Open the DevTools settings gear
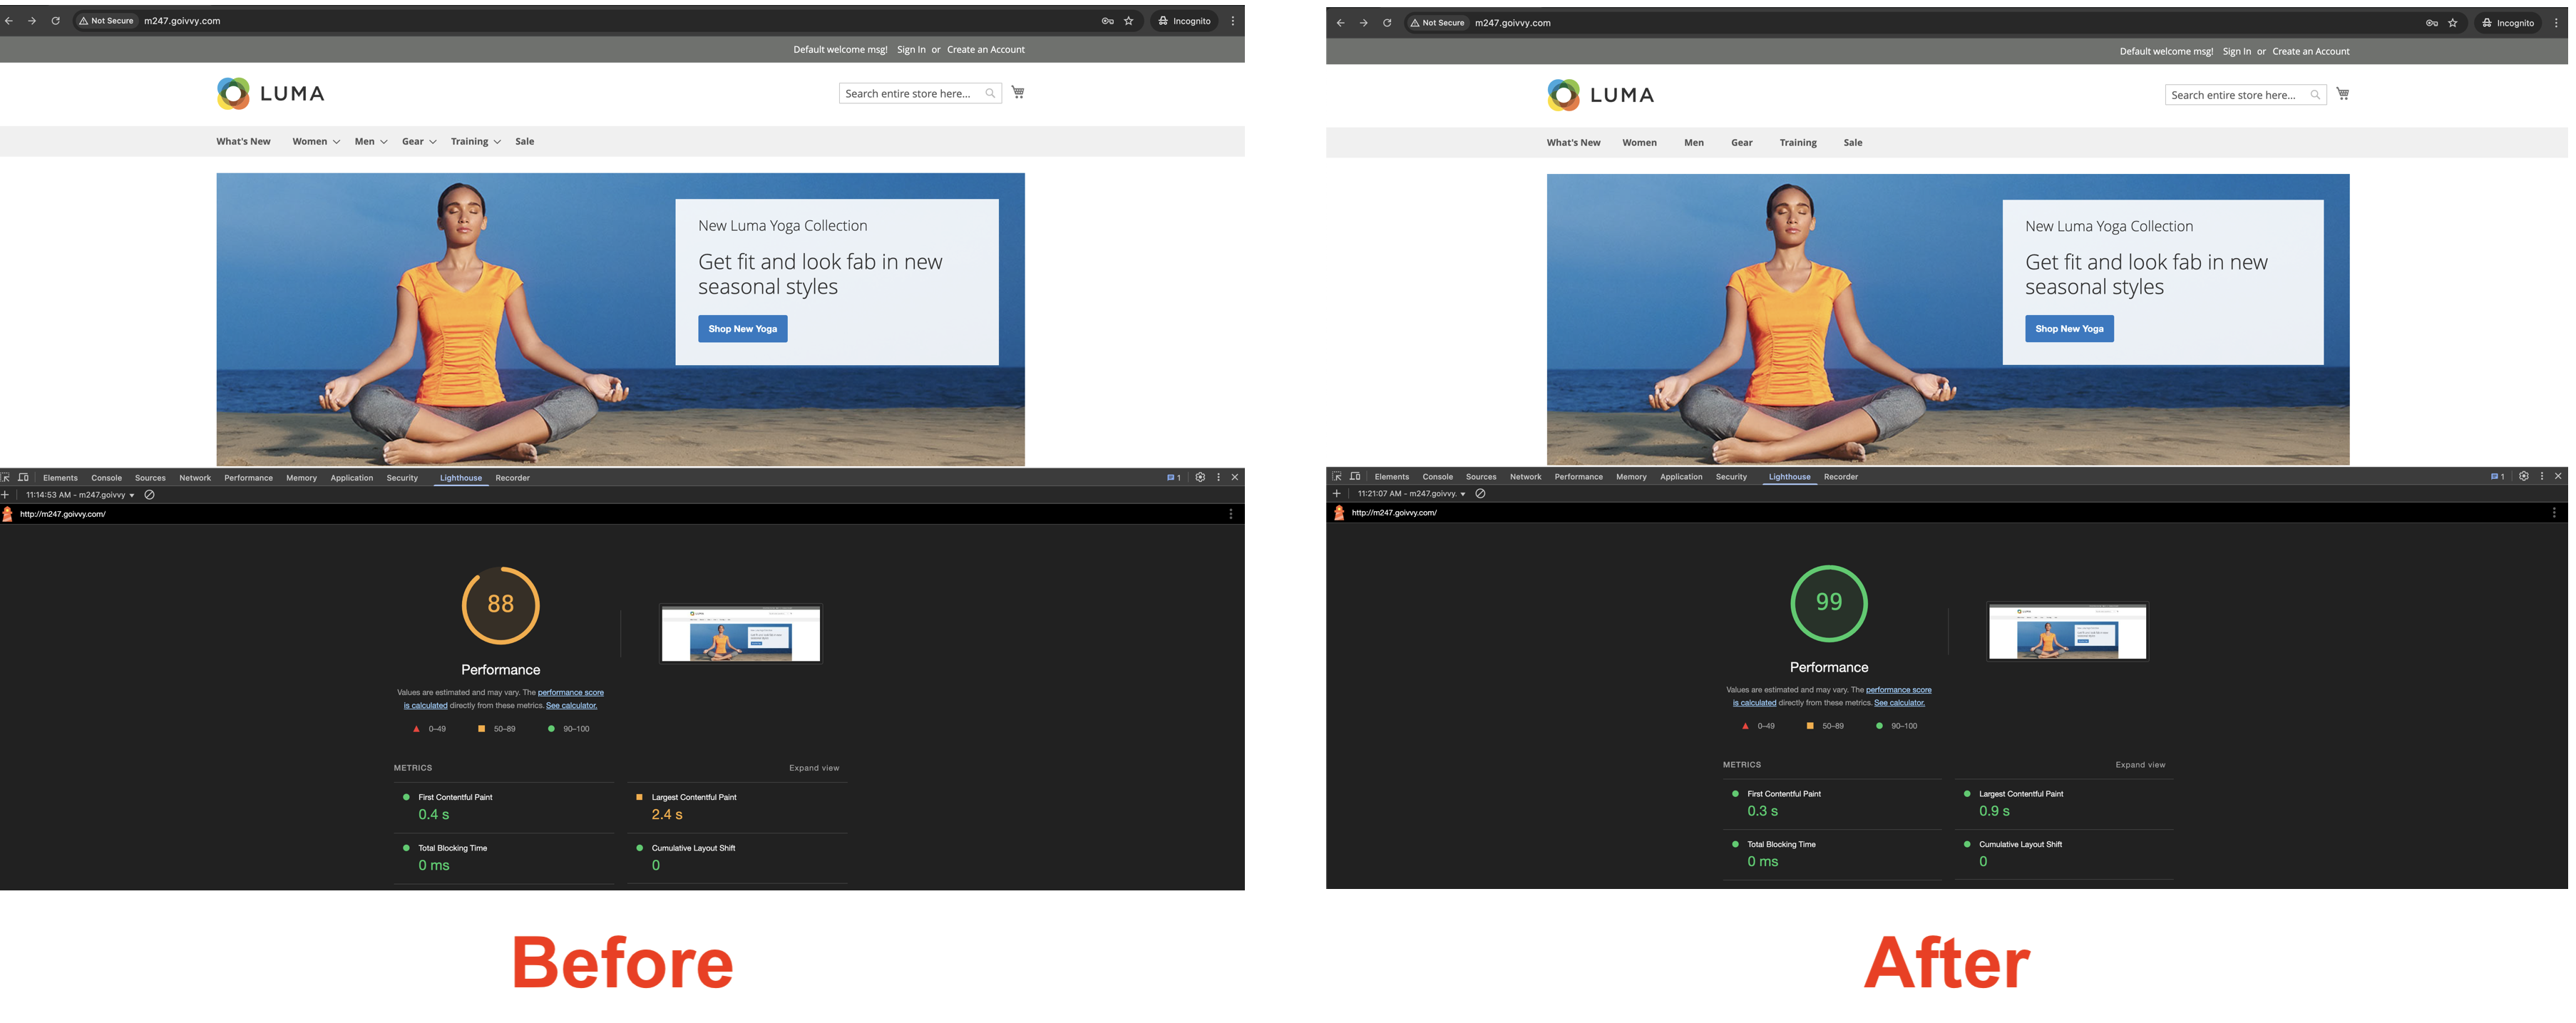Image resolution: width=2576 pixels, height=1023 pixels. tap(1200, 477)
